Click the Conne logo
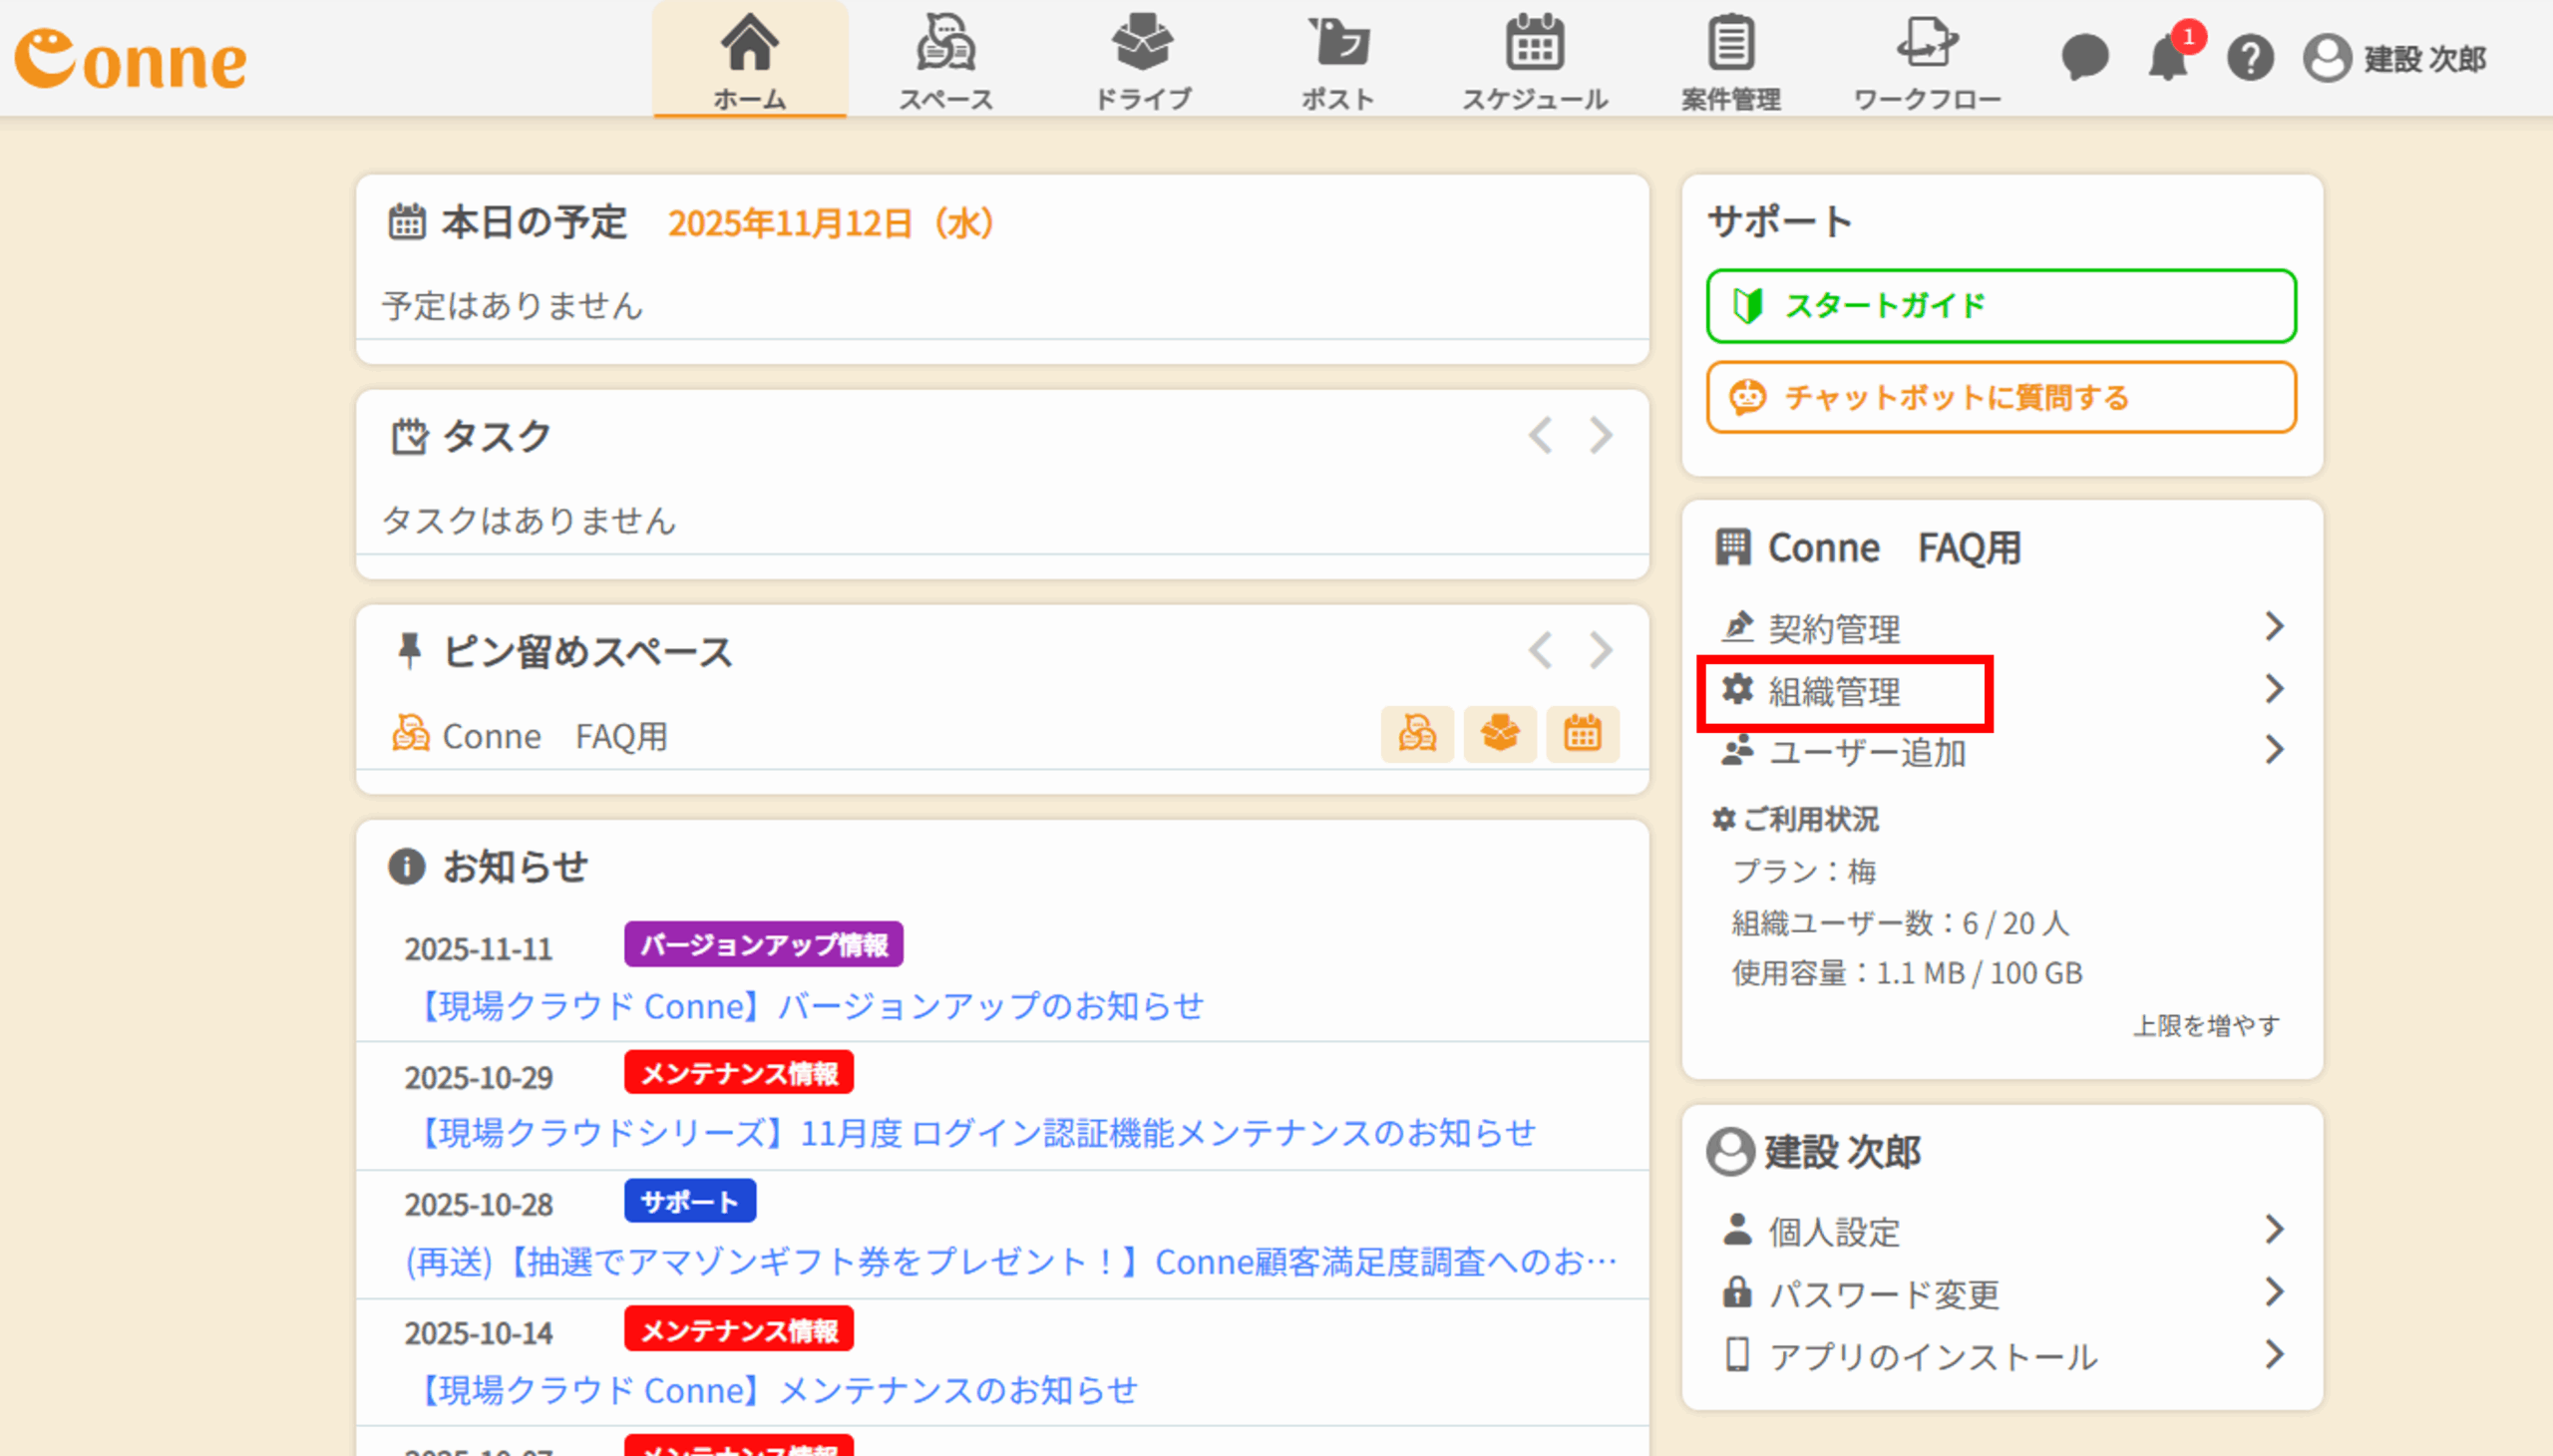The image size is (2553, 1456). point(131,60)
